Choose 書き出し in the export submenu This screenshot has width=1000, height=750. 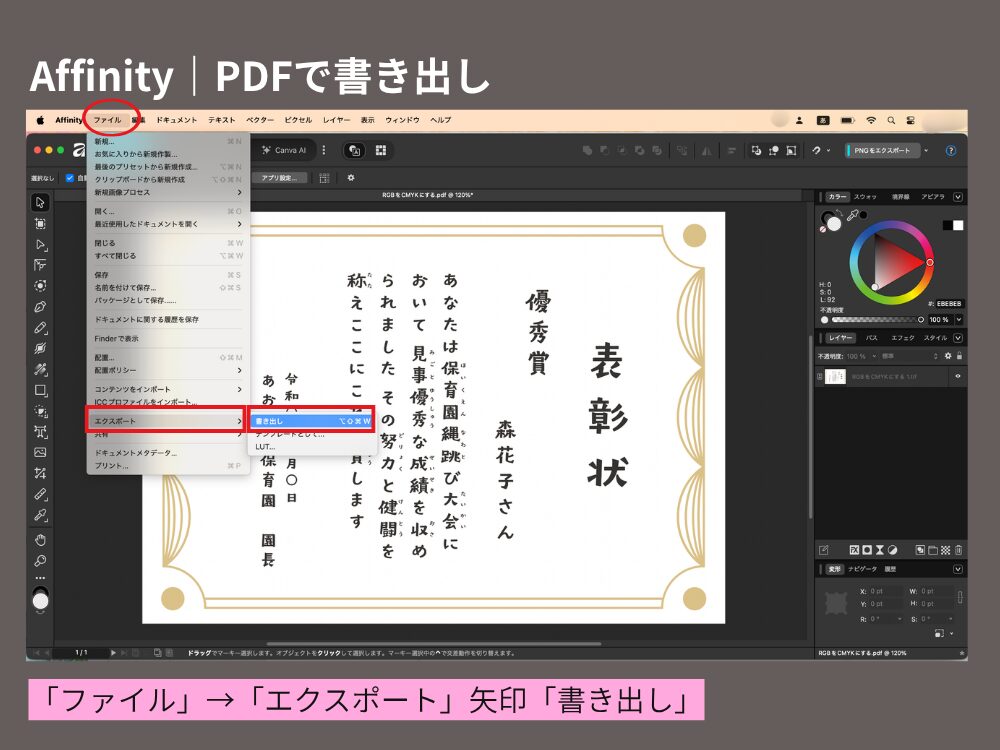312,421
